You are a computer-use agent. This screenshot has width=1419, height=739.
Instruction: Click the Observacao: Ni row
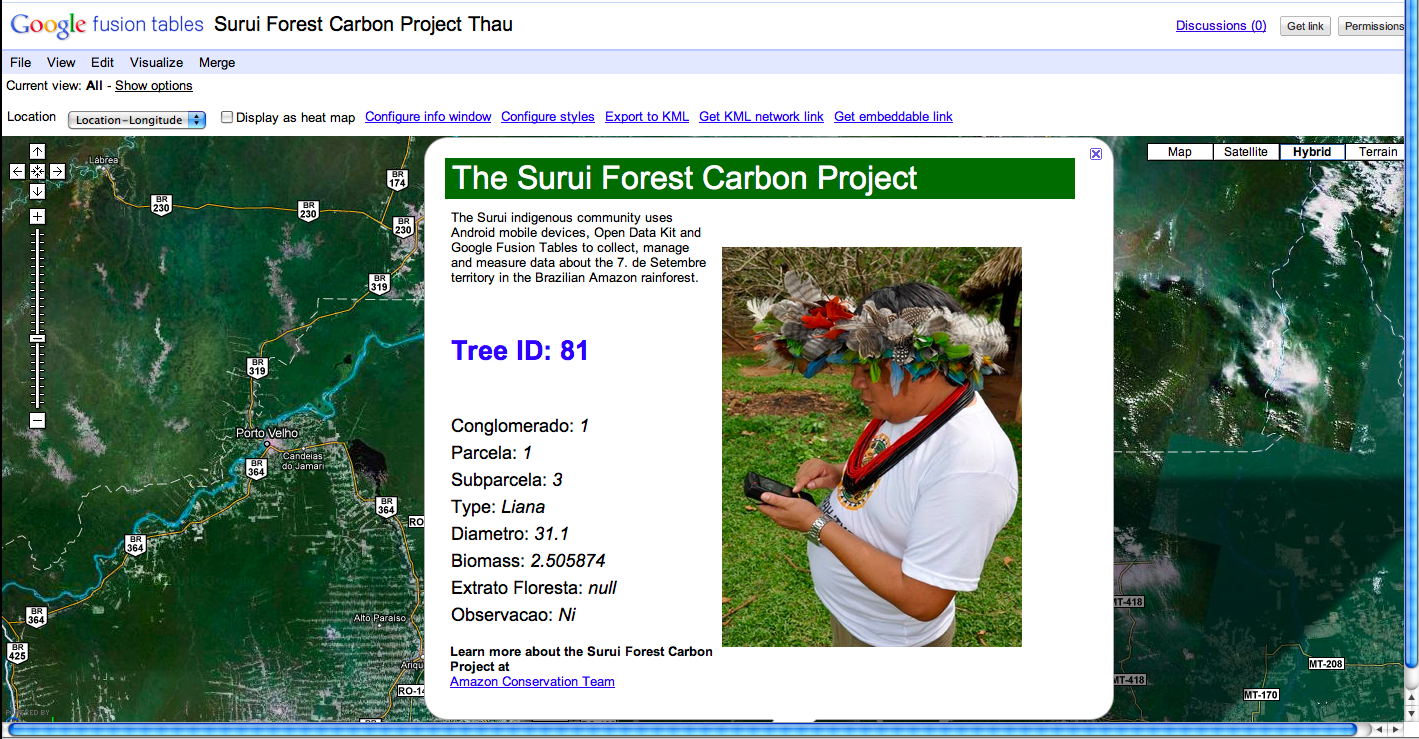[x=514, y=615]
